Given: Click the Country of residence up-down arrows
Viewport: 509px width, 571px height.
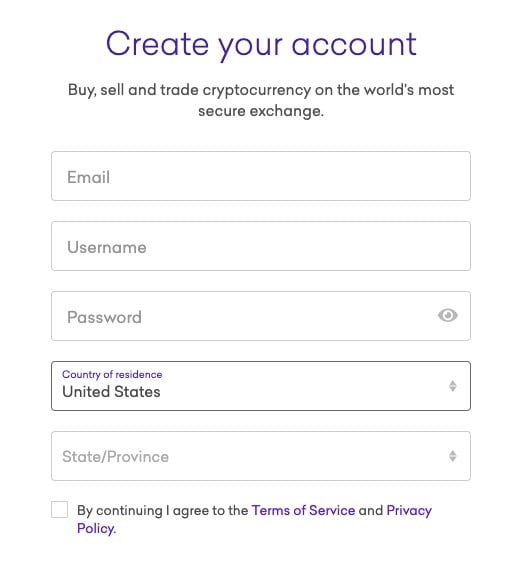Looking at the screenshot, I should (x=453, y=386).
